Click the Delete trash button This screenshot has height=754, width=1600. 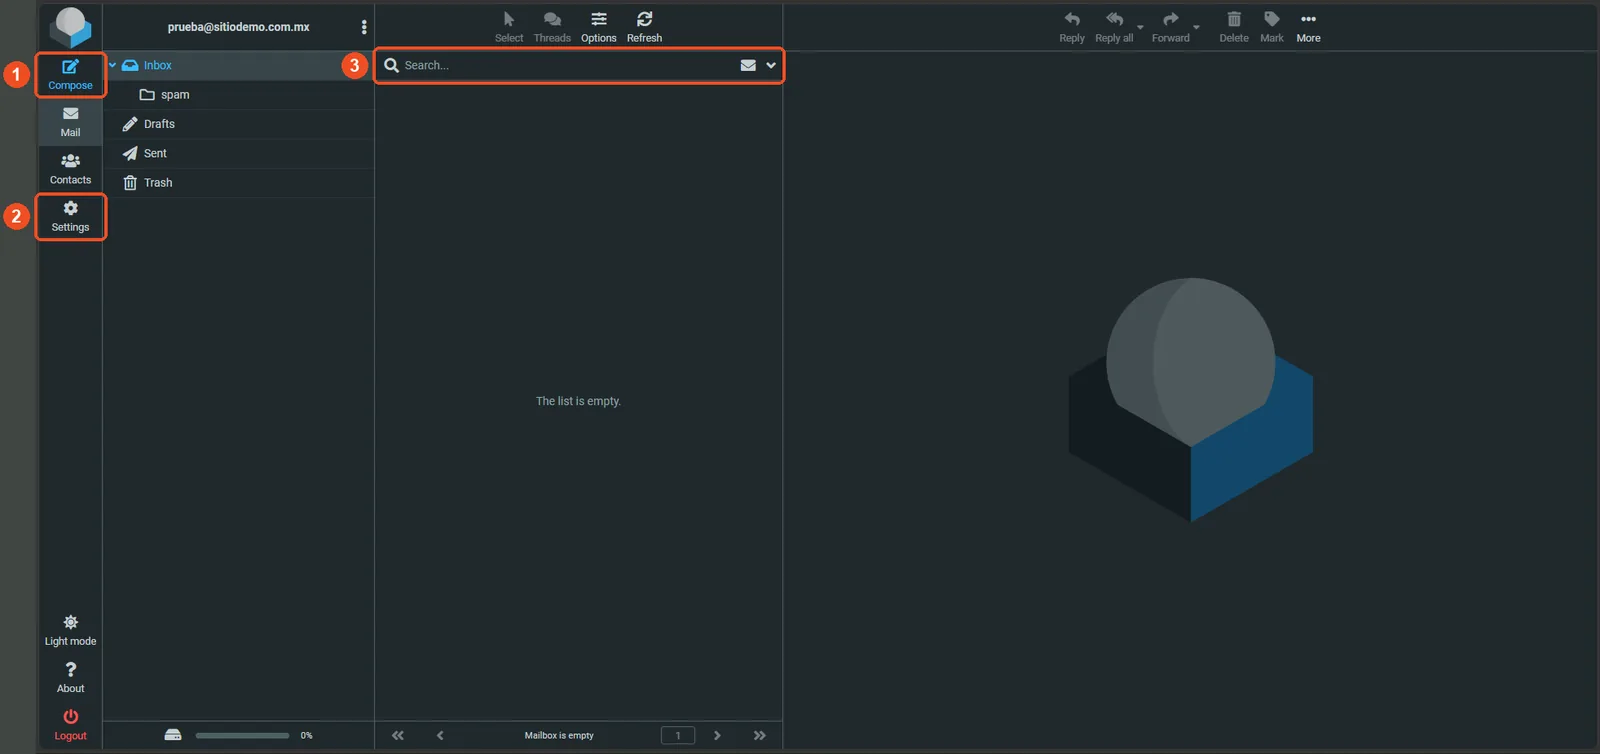tap(1234, 27)
